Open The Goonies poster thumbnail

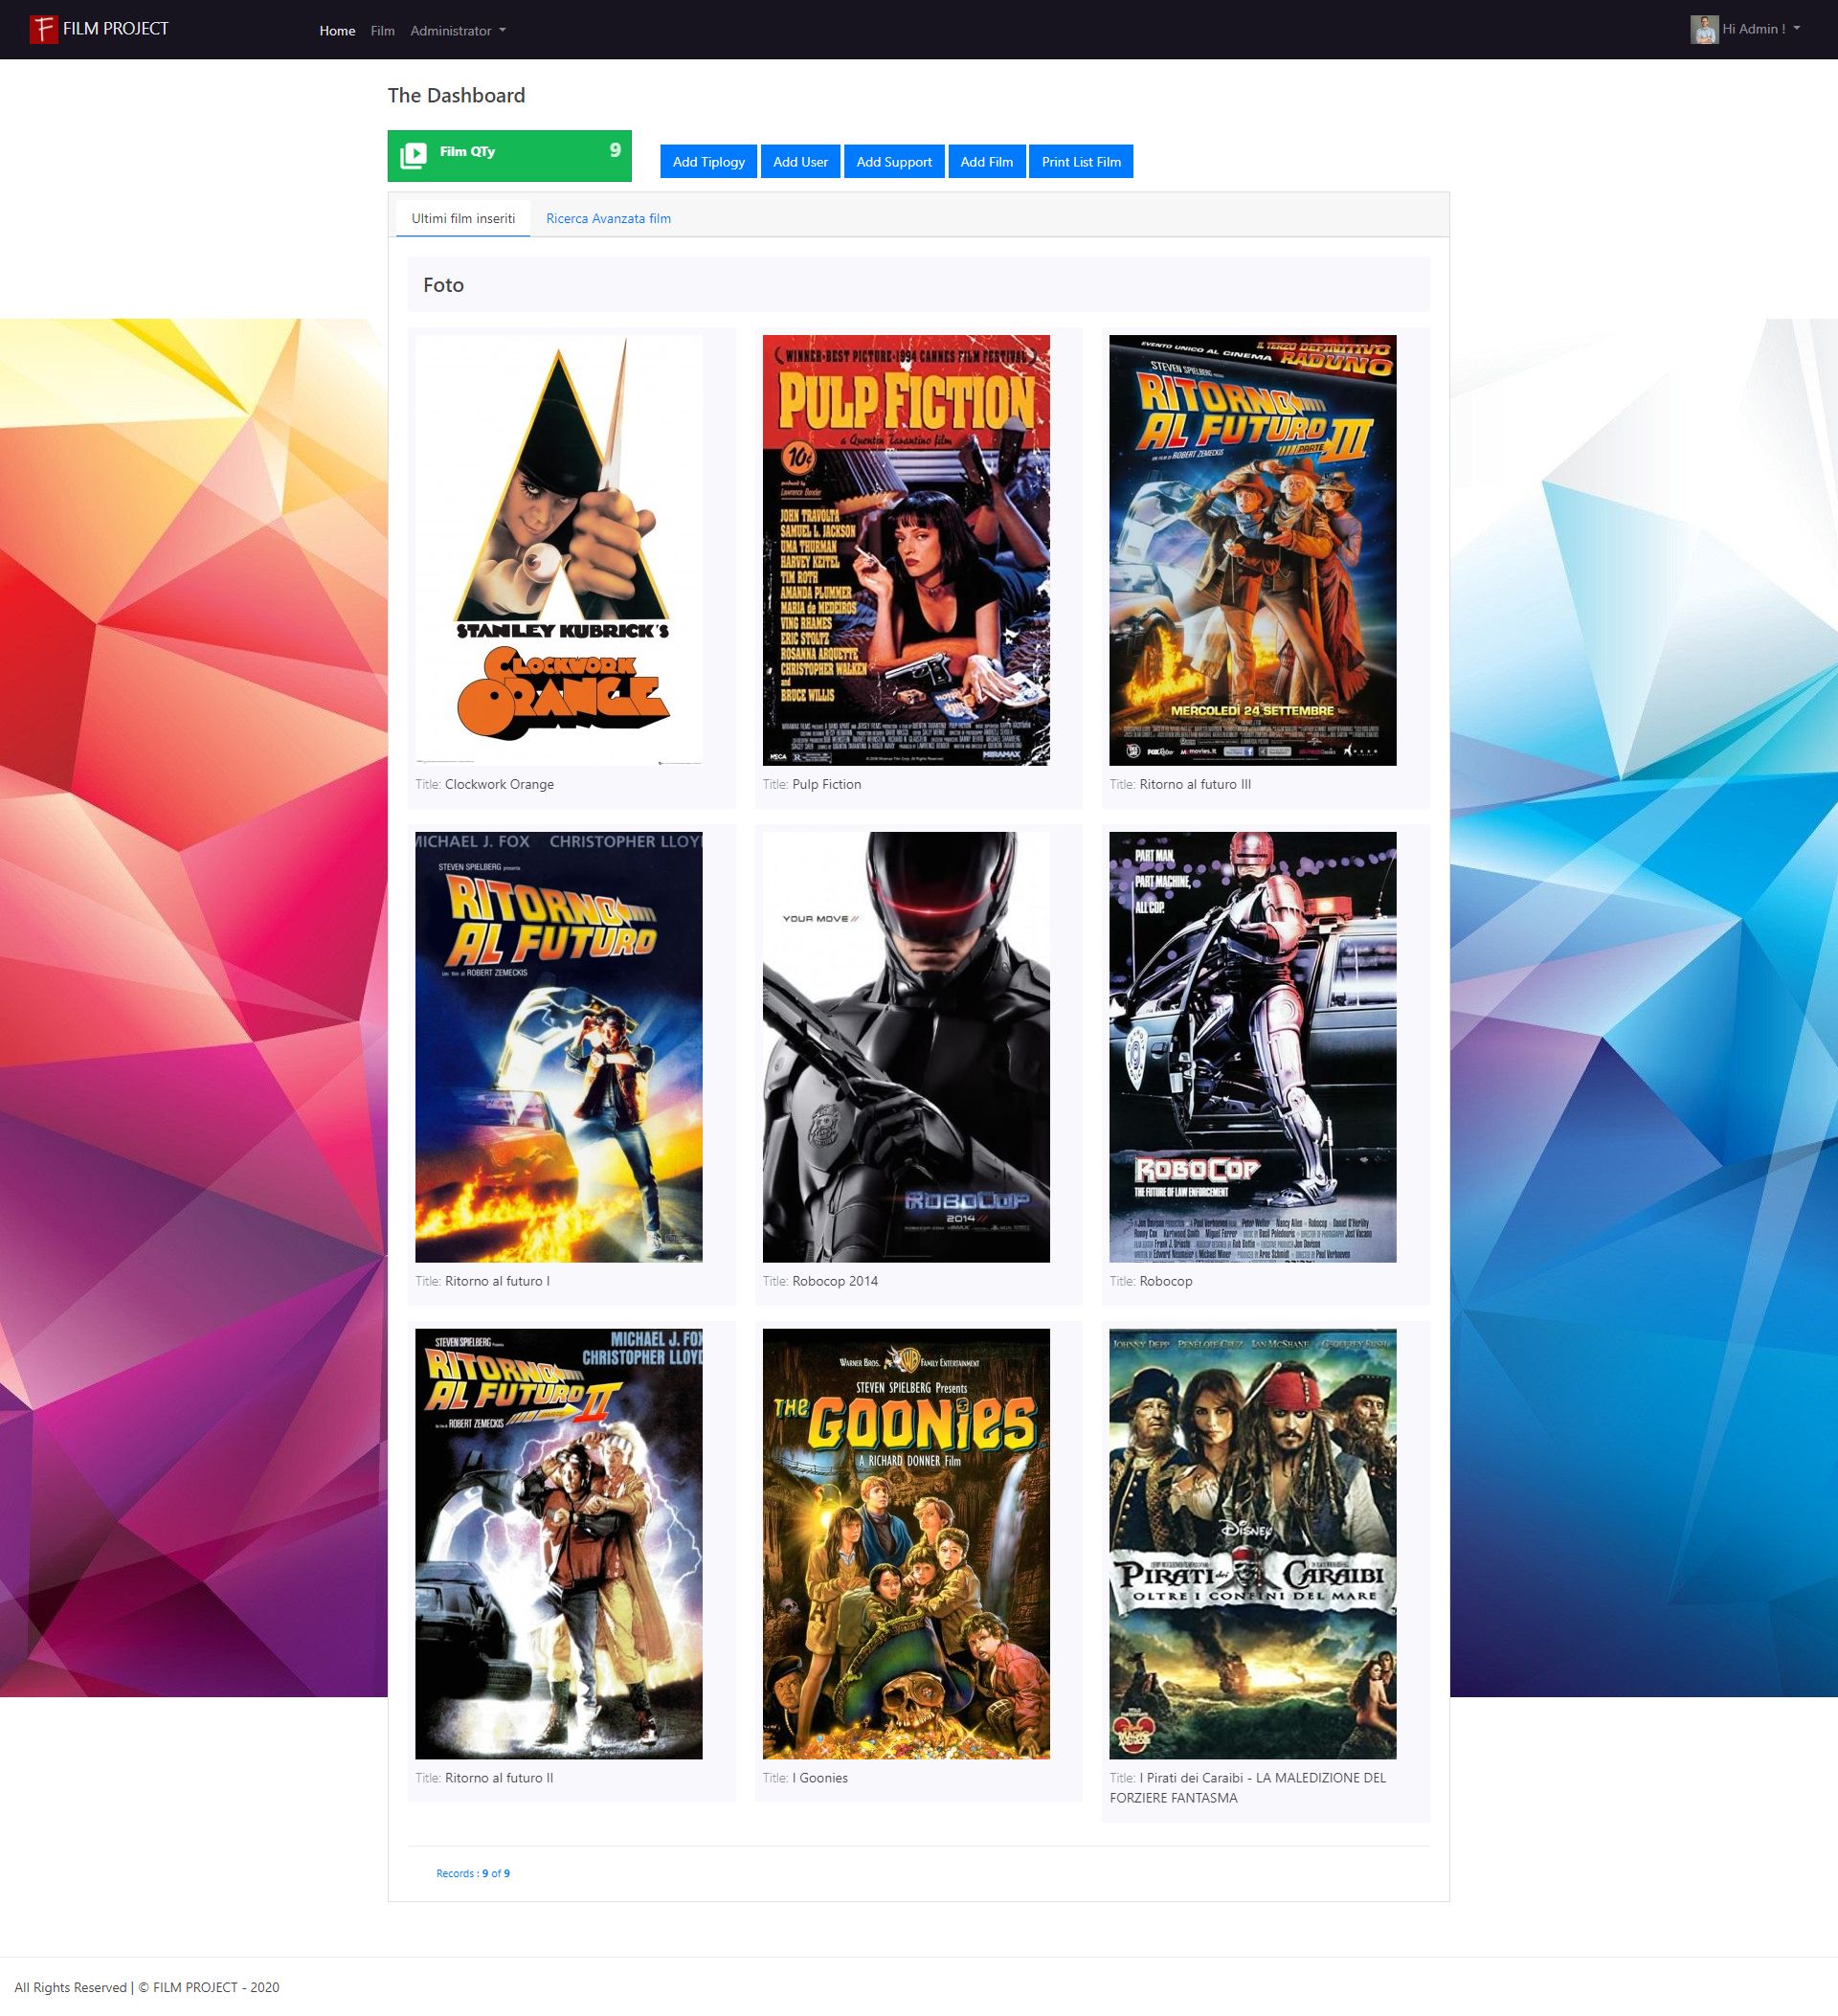pos(905,1543)
